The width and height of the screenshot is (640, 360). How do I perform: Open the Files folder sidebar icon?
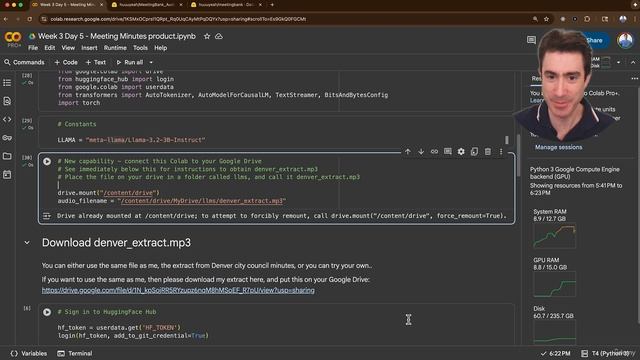pos(7,156)
